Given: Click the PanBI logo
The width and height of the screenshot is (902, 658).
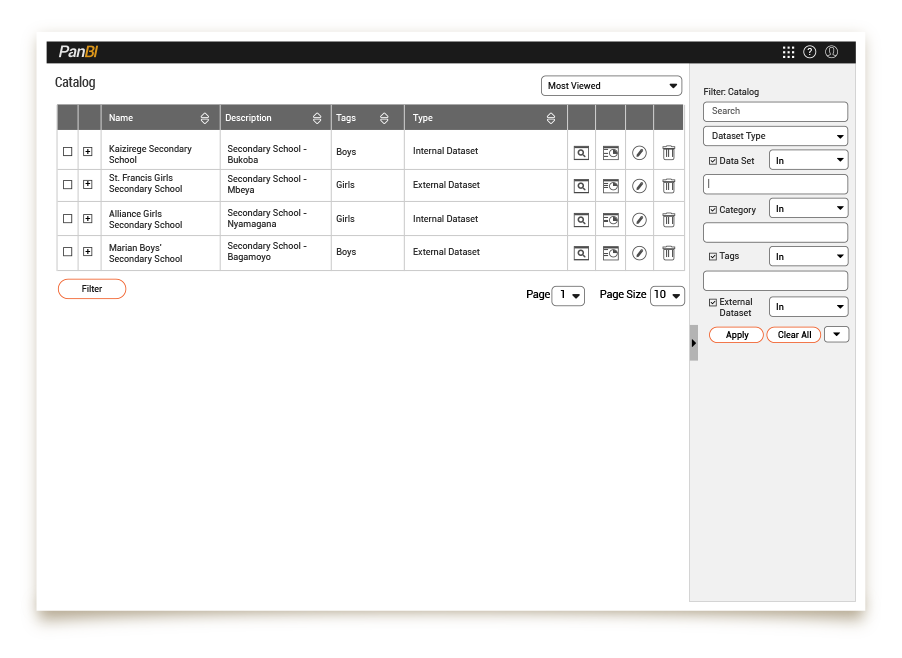Looking at the screenshot, I should pyautogui.click(x=78, y=52).
